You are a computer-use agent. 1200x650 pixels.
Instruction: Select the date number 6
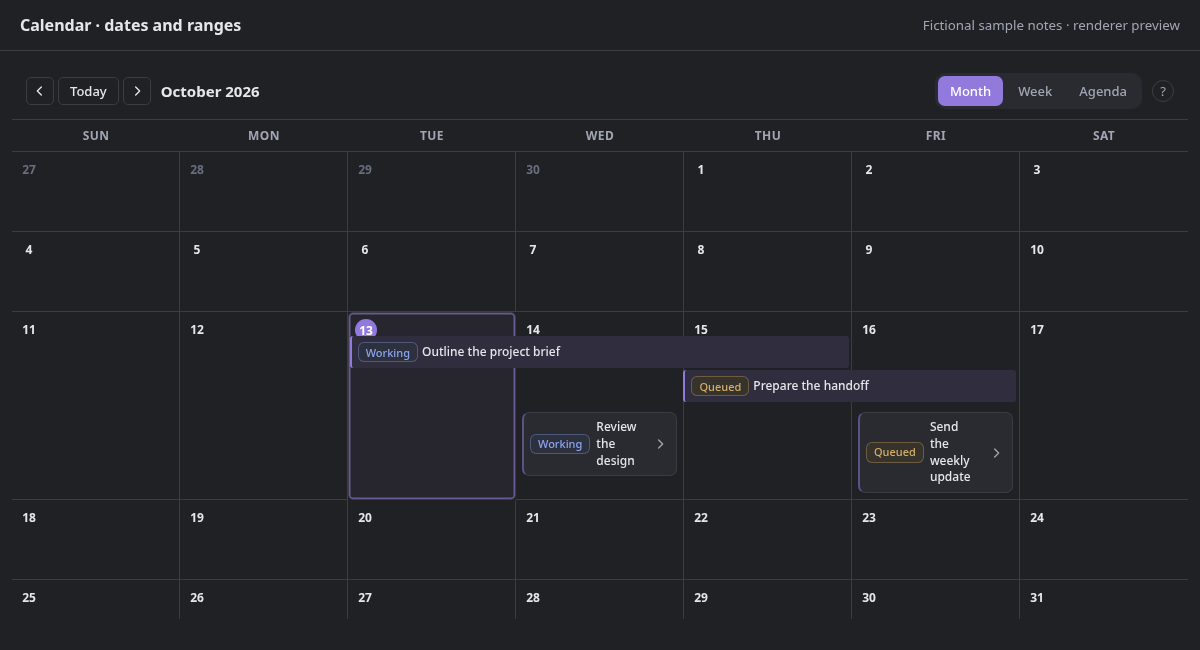point(365,250)
